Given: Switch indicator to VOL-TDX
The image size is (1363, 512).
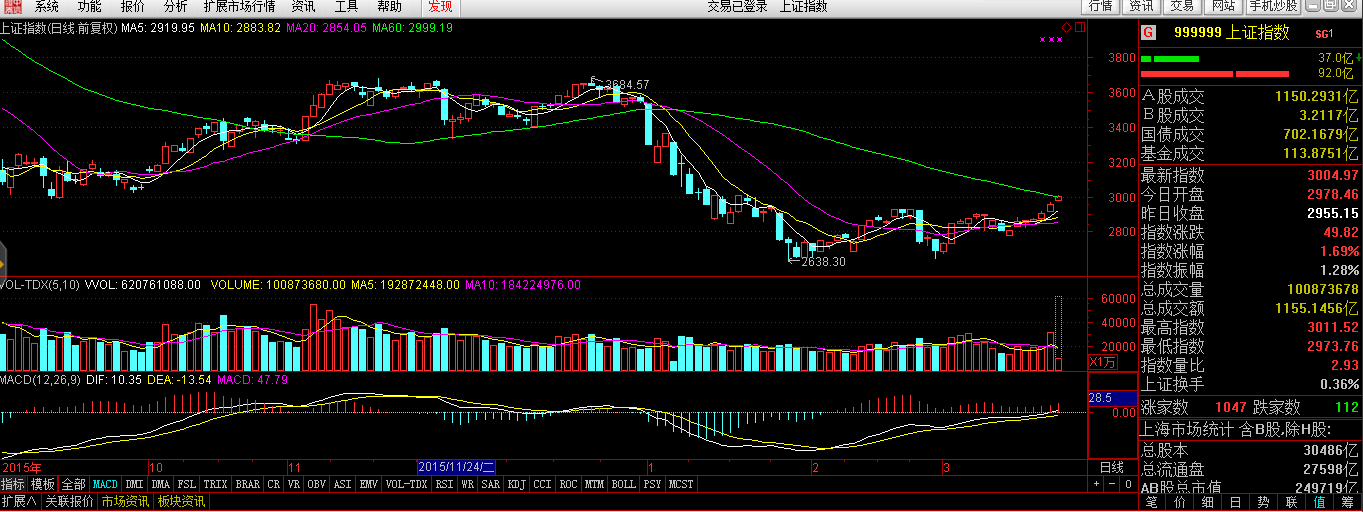Looking at the screenshot, I should 406,484.
